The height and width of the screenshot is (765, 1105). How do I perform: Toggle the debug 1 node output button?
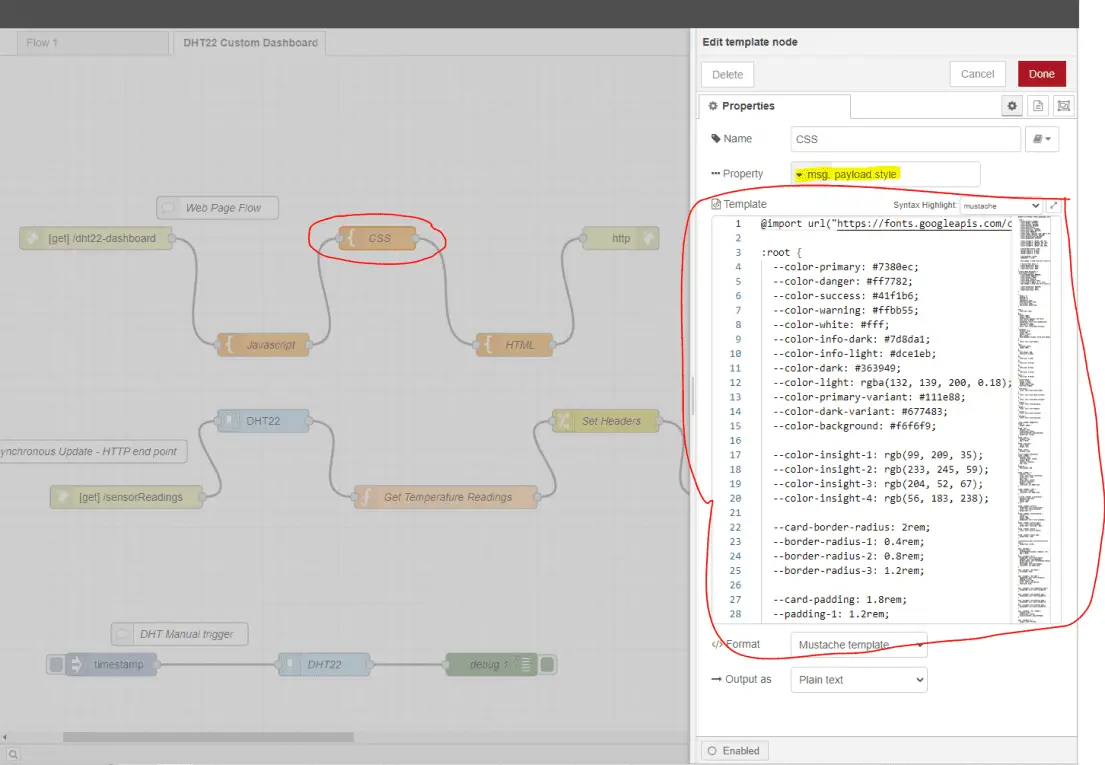click(548, 665)
